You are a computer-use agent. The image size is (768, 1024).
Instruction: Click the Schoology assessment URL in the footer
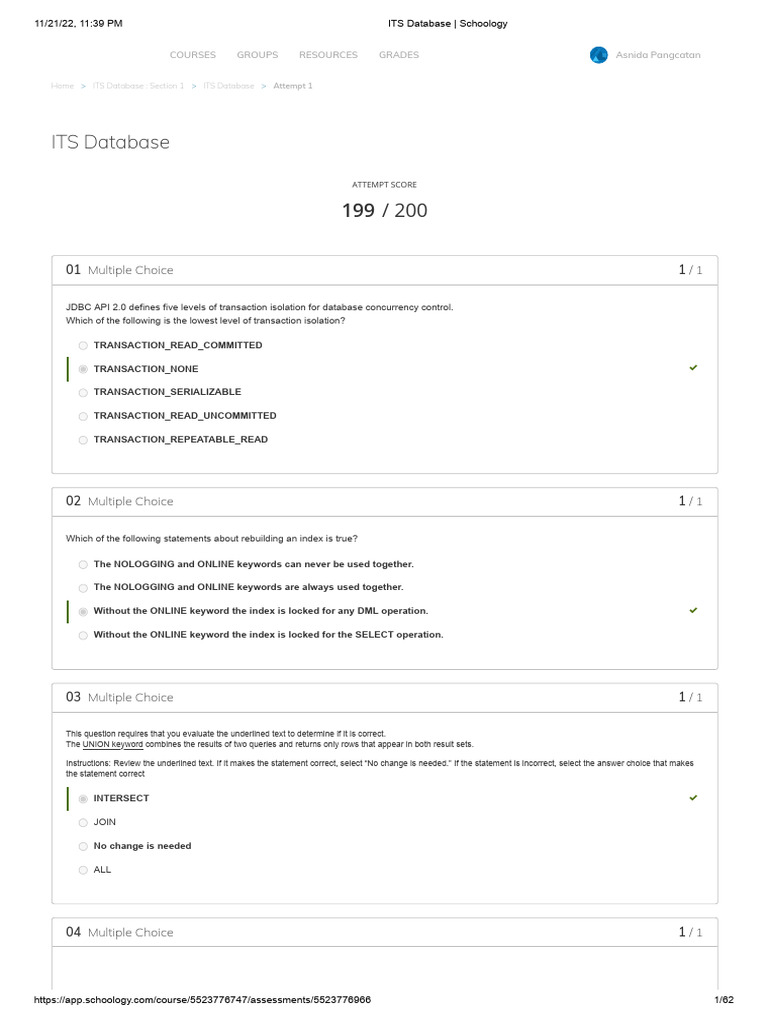(x=202, y=1000)
